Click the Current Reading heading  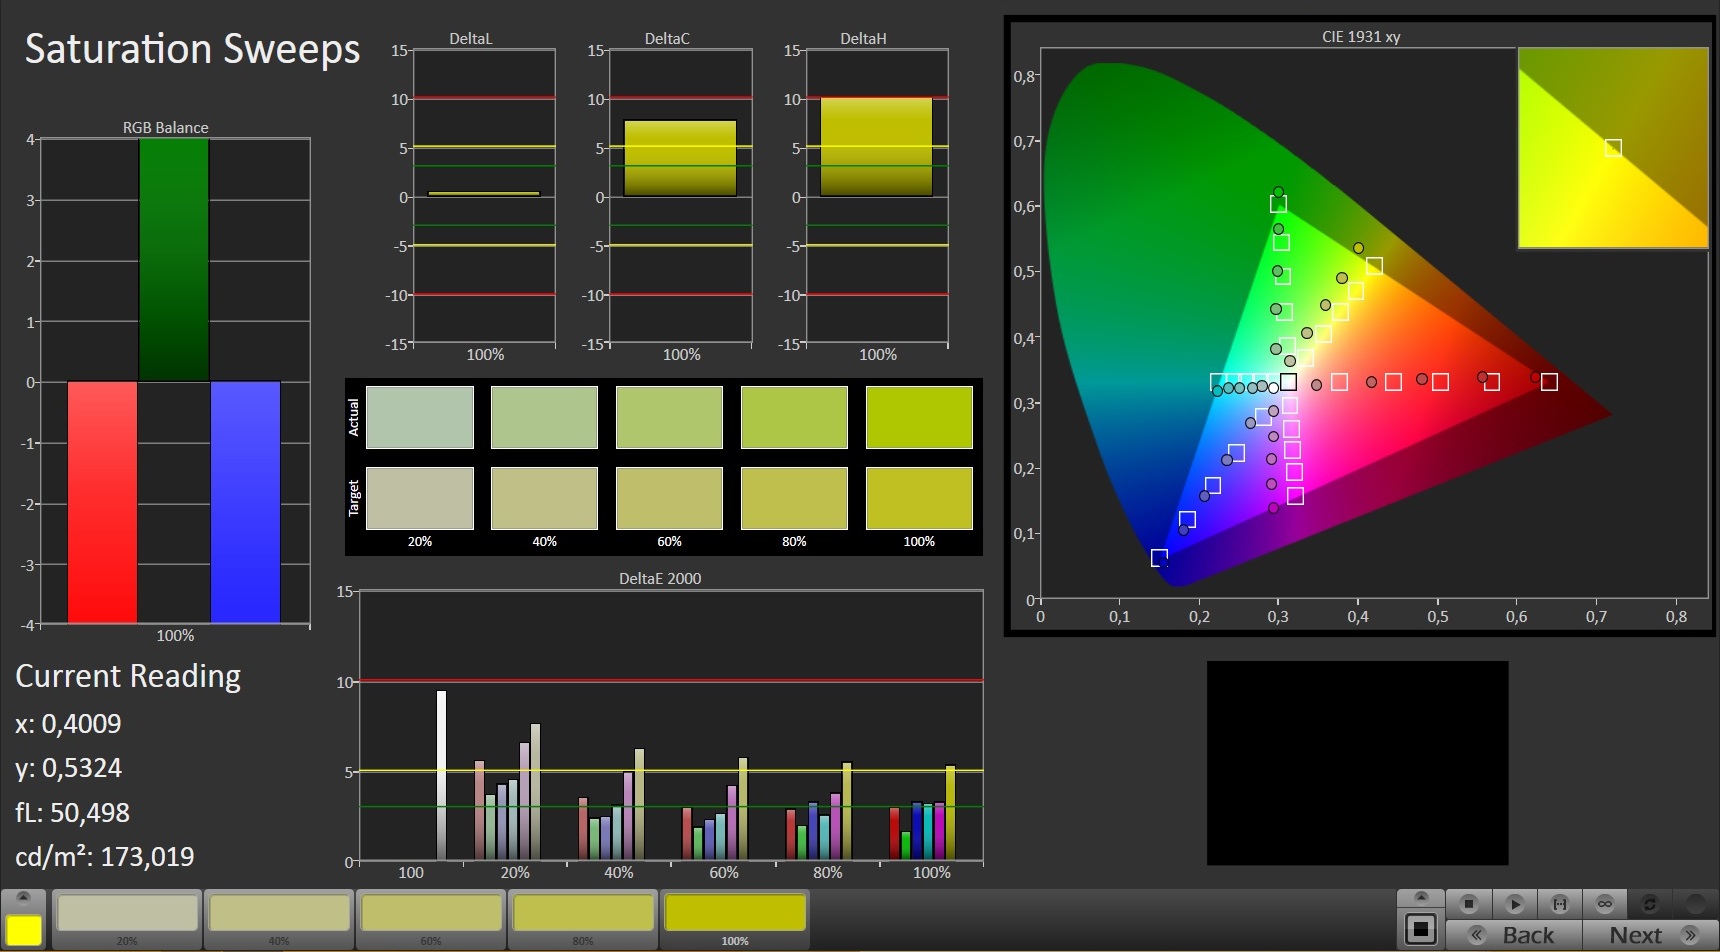point(128,677)
